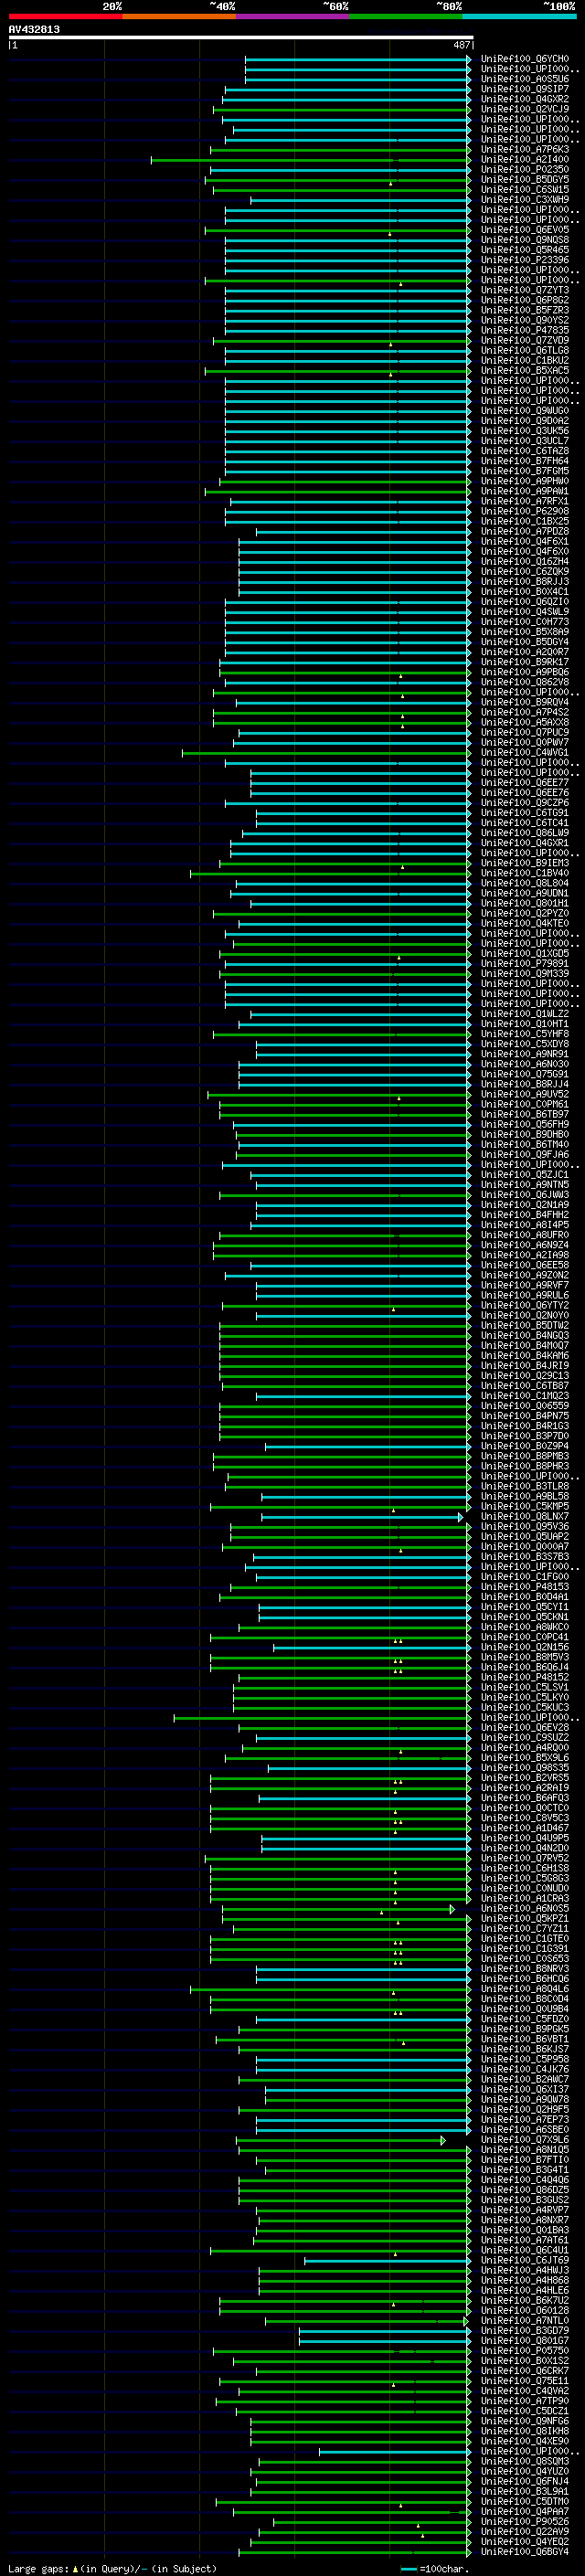Click the purple ~60% identity legend segment
This screenshot has width=585, height=2576.
click(x=293, y=16)
